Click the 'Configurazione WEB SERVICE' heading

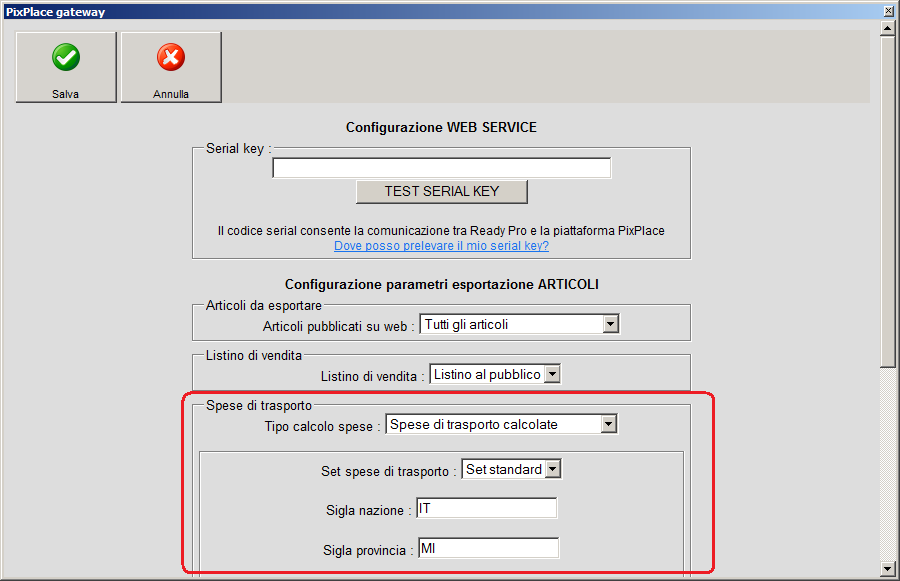tap(441, 127)
